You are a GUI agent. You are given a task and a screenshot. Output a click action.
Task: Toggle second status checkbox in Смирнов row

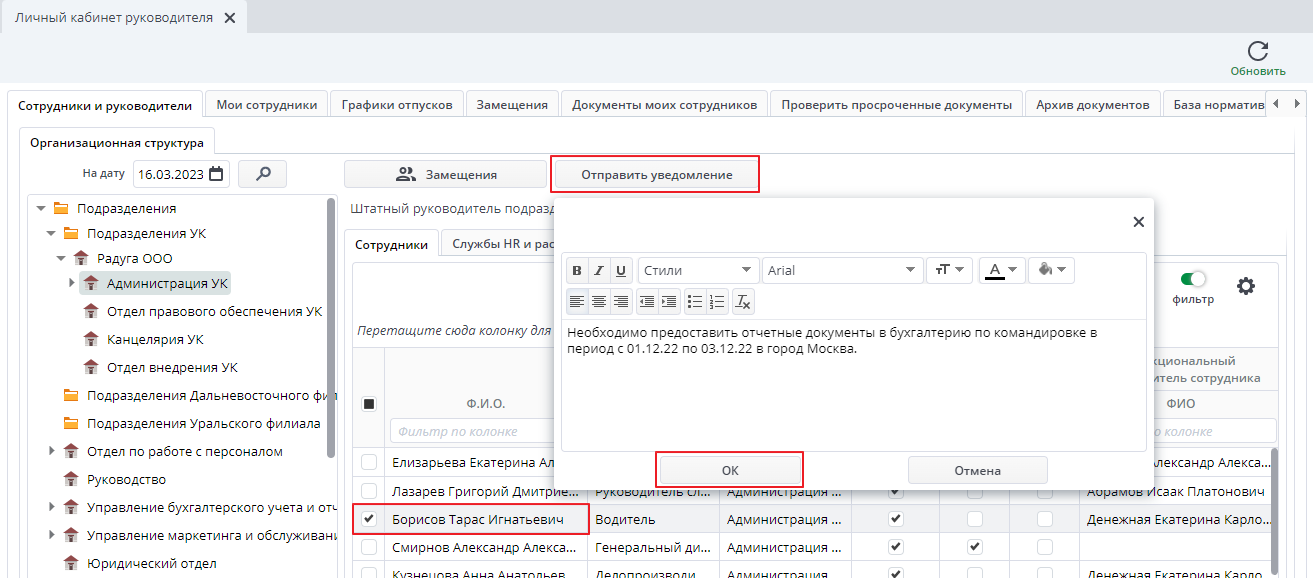tap(975, 547)
